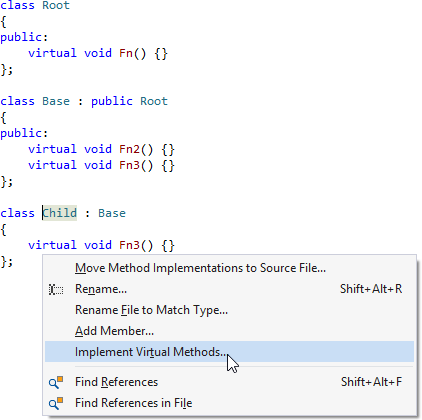
Task: Click Fn3 method name in Base class
Action: point(129,165)
